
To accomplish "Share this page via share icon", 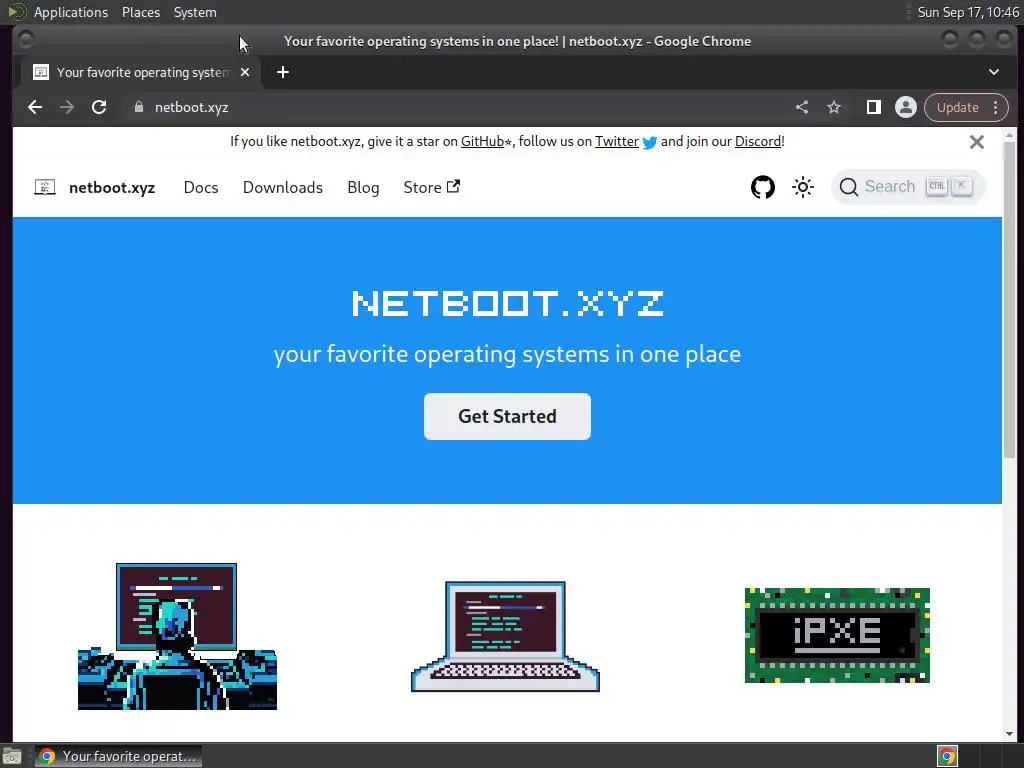I will pyautogui.click(x=802, y=107).
